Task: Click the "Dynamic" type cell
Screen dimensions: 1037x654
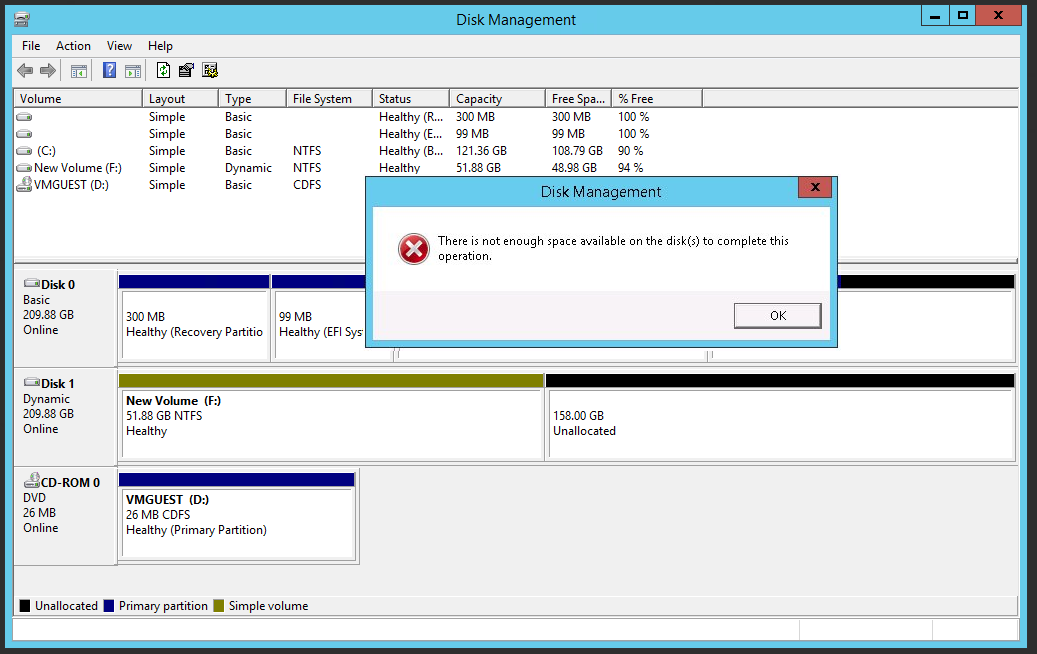Action: click(248, 168)
